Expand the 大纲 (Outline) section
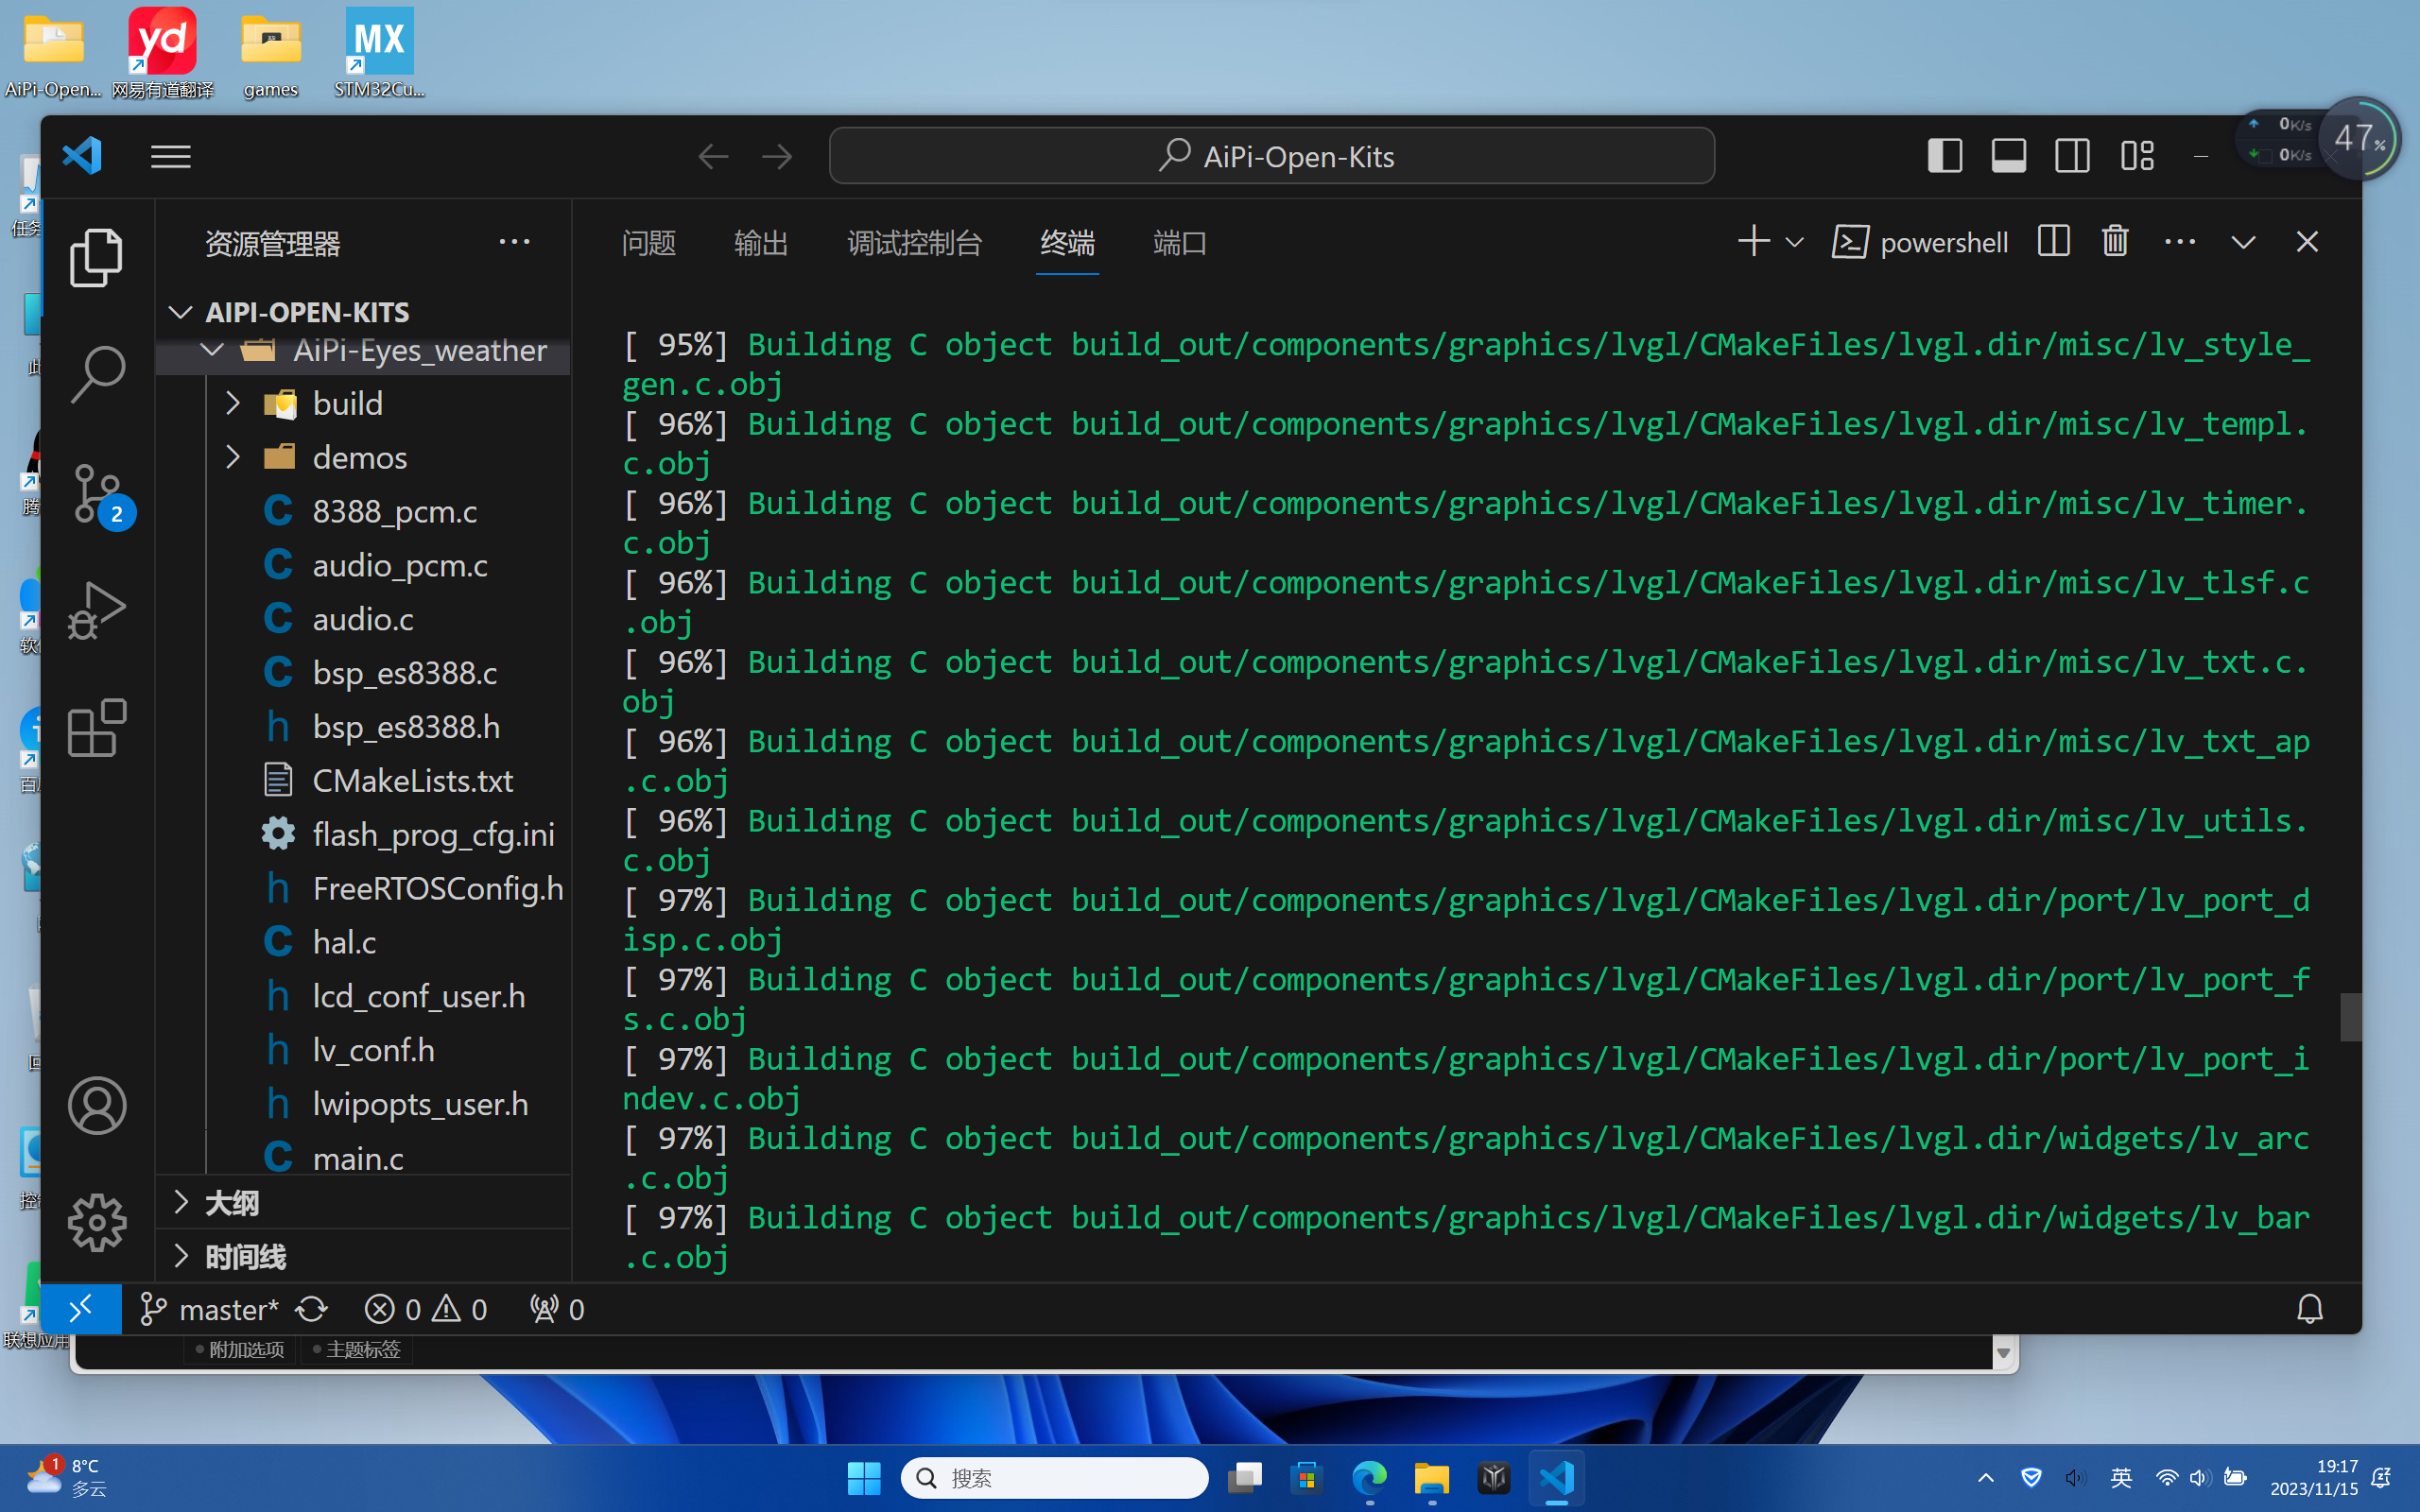This screenshot has height=1512, width=2420. 364,1202
